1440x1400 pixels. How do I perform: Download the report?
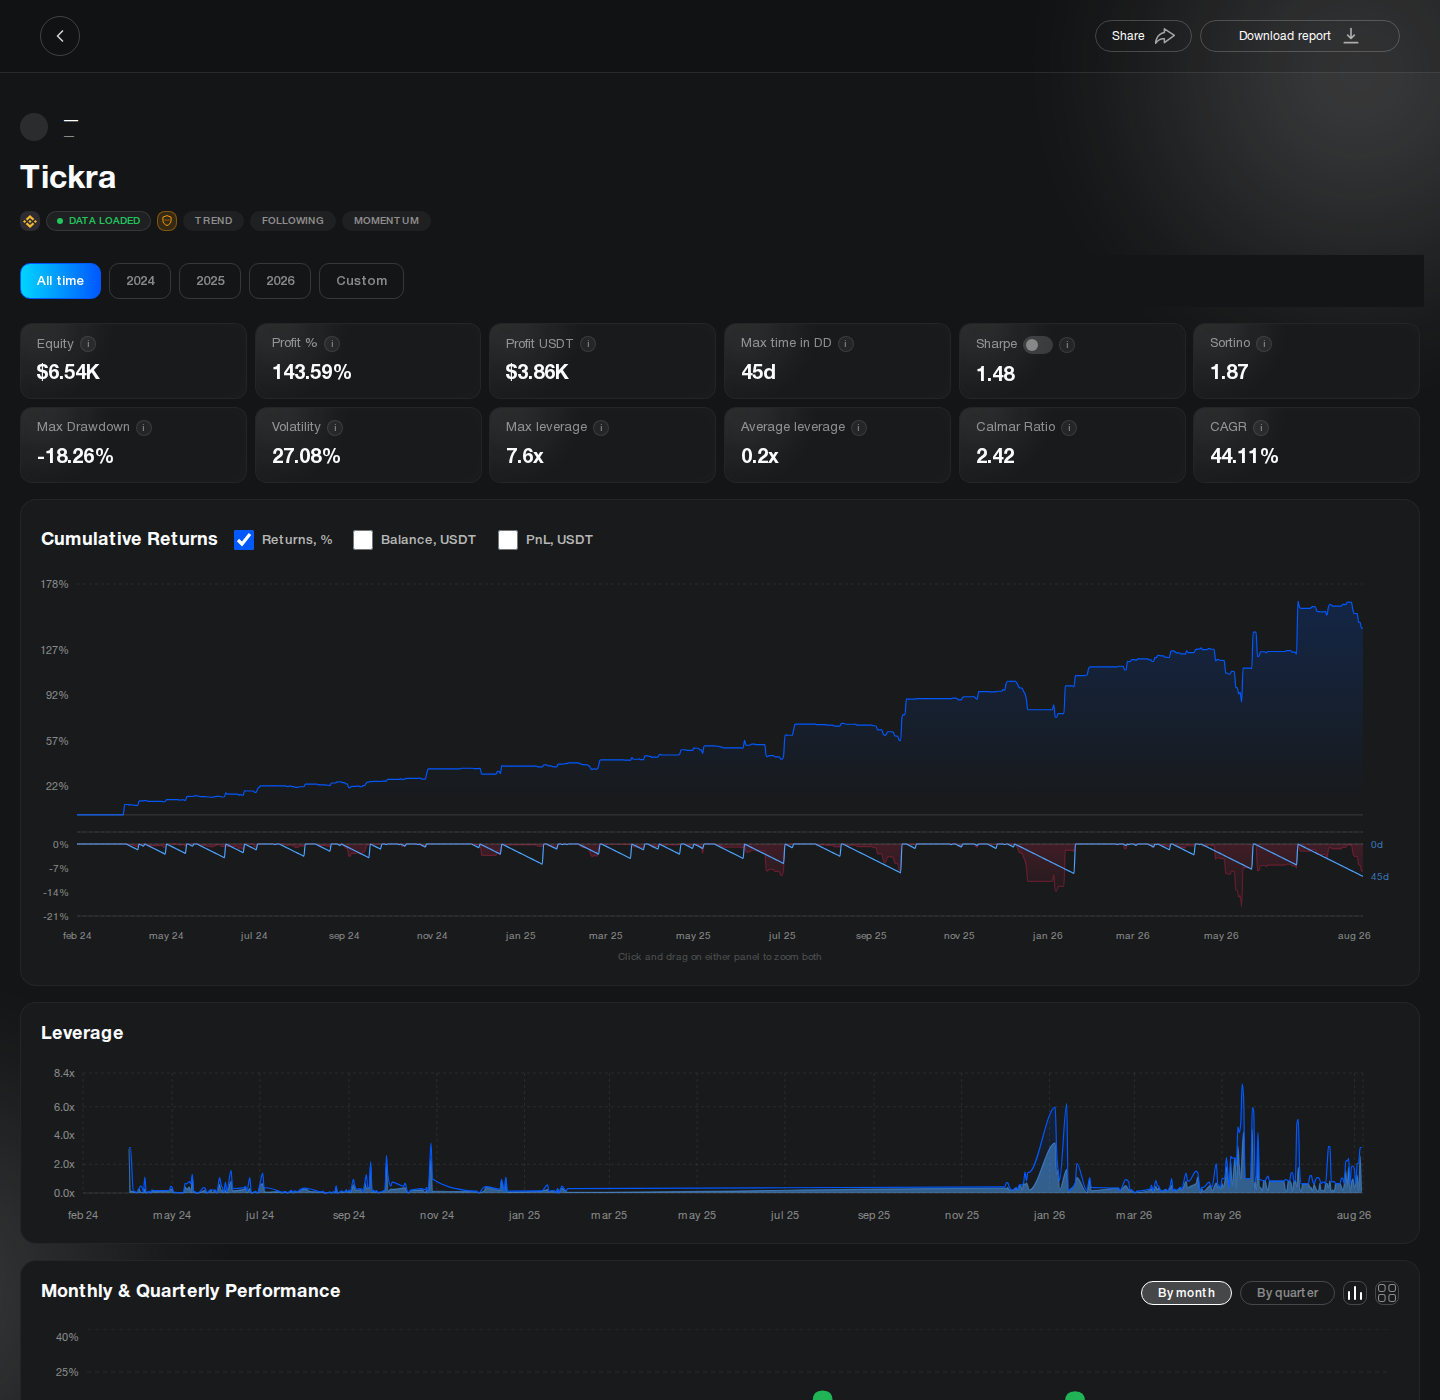coord(1299,36)
